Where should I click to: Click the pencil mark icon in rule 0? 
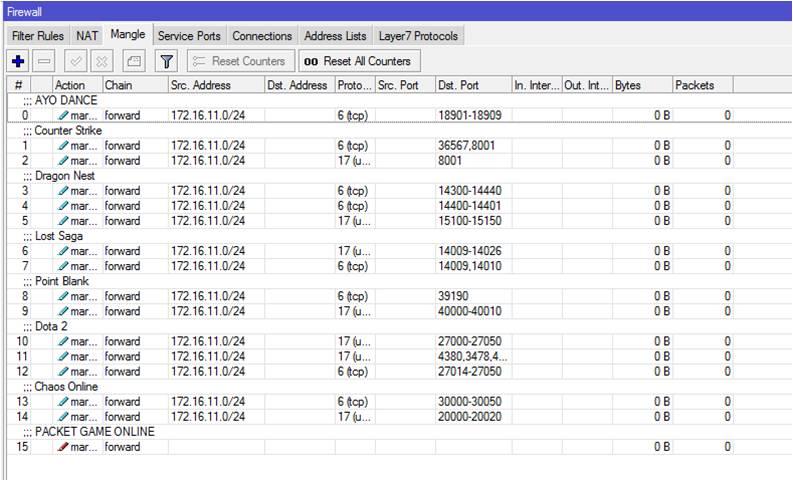tap(63, 115)
